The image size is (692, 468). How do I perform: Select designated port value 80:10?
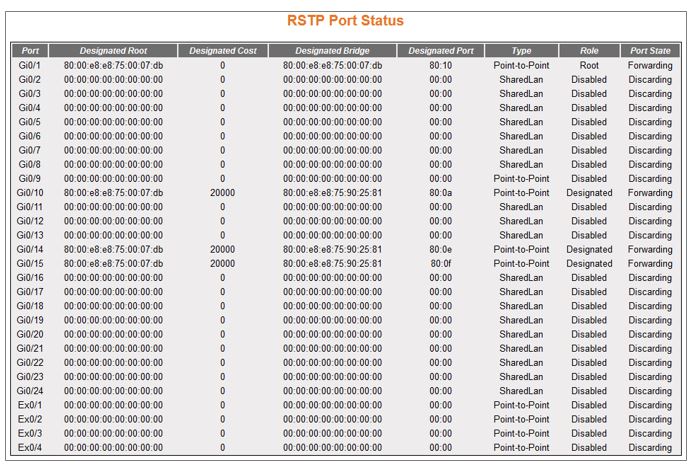441,65
